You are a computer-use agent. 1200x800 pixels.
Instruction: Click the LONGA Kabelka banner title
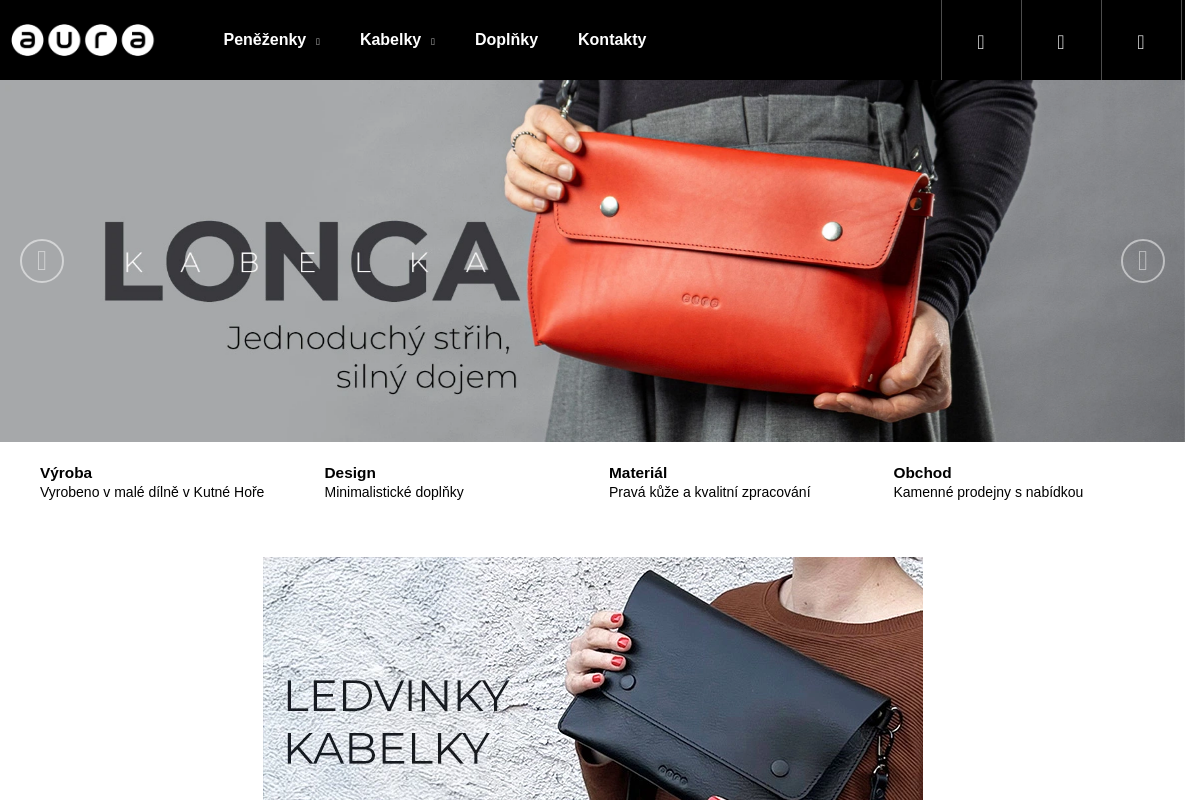click(x=312, y=262)
